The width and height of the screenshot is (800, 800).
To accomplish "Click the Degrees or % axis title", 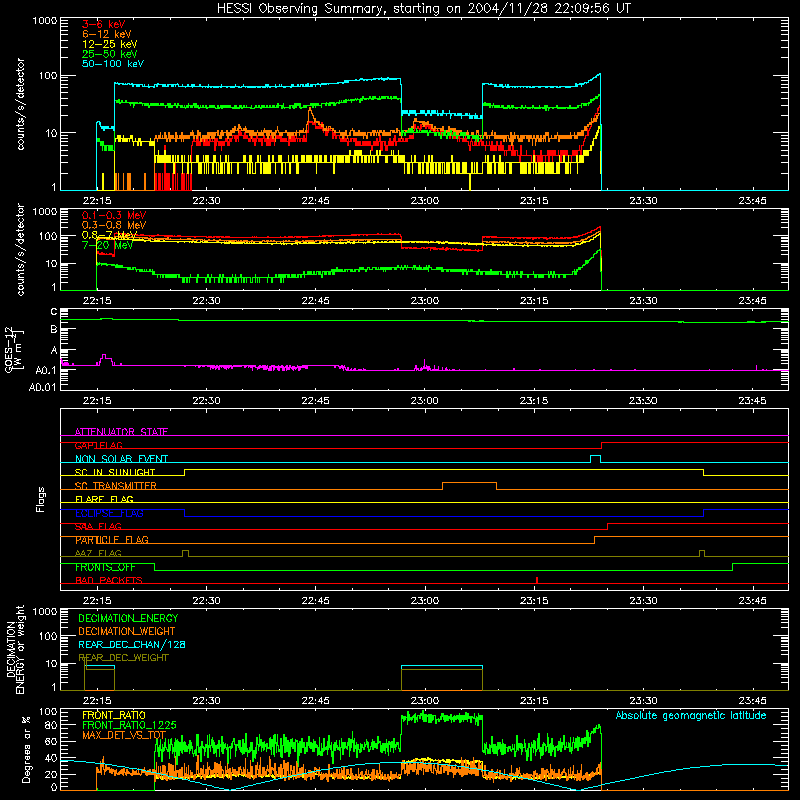I will [26, 750].
